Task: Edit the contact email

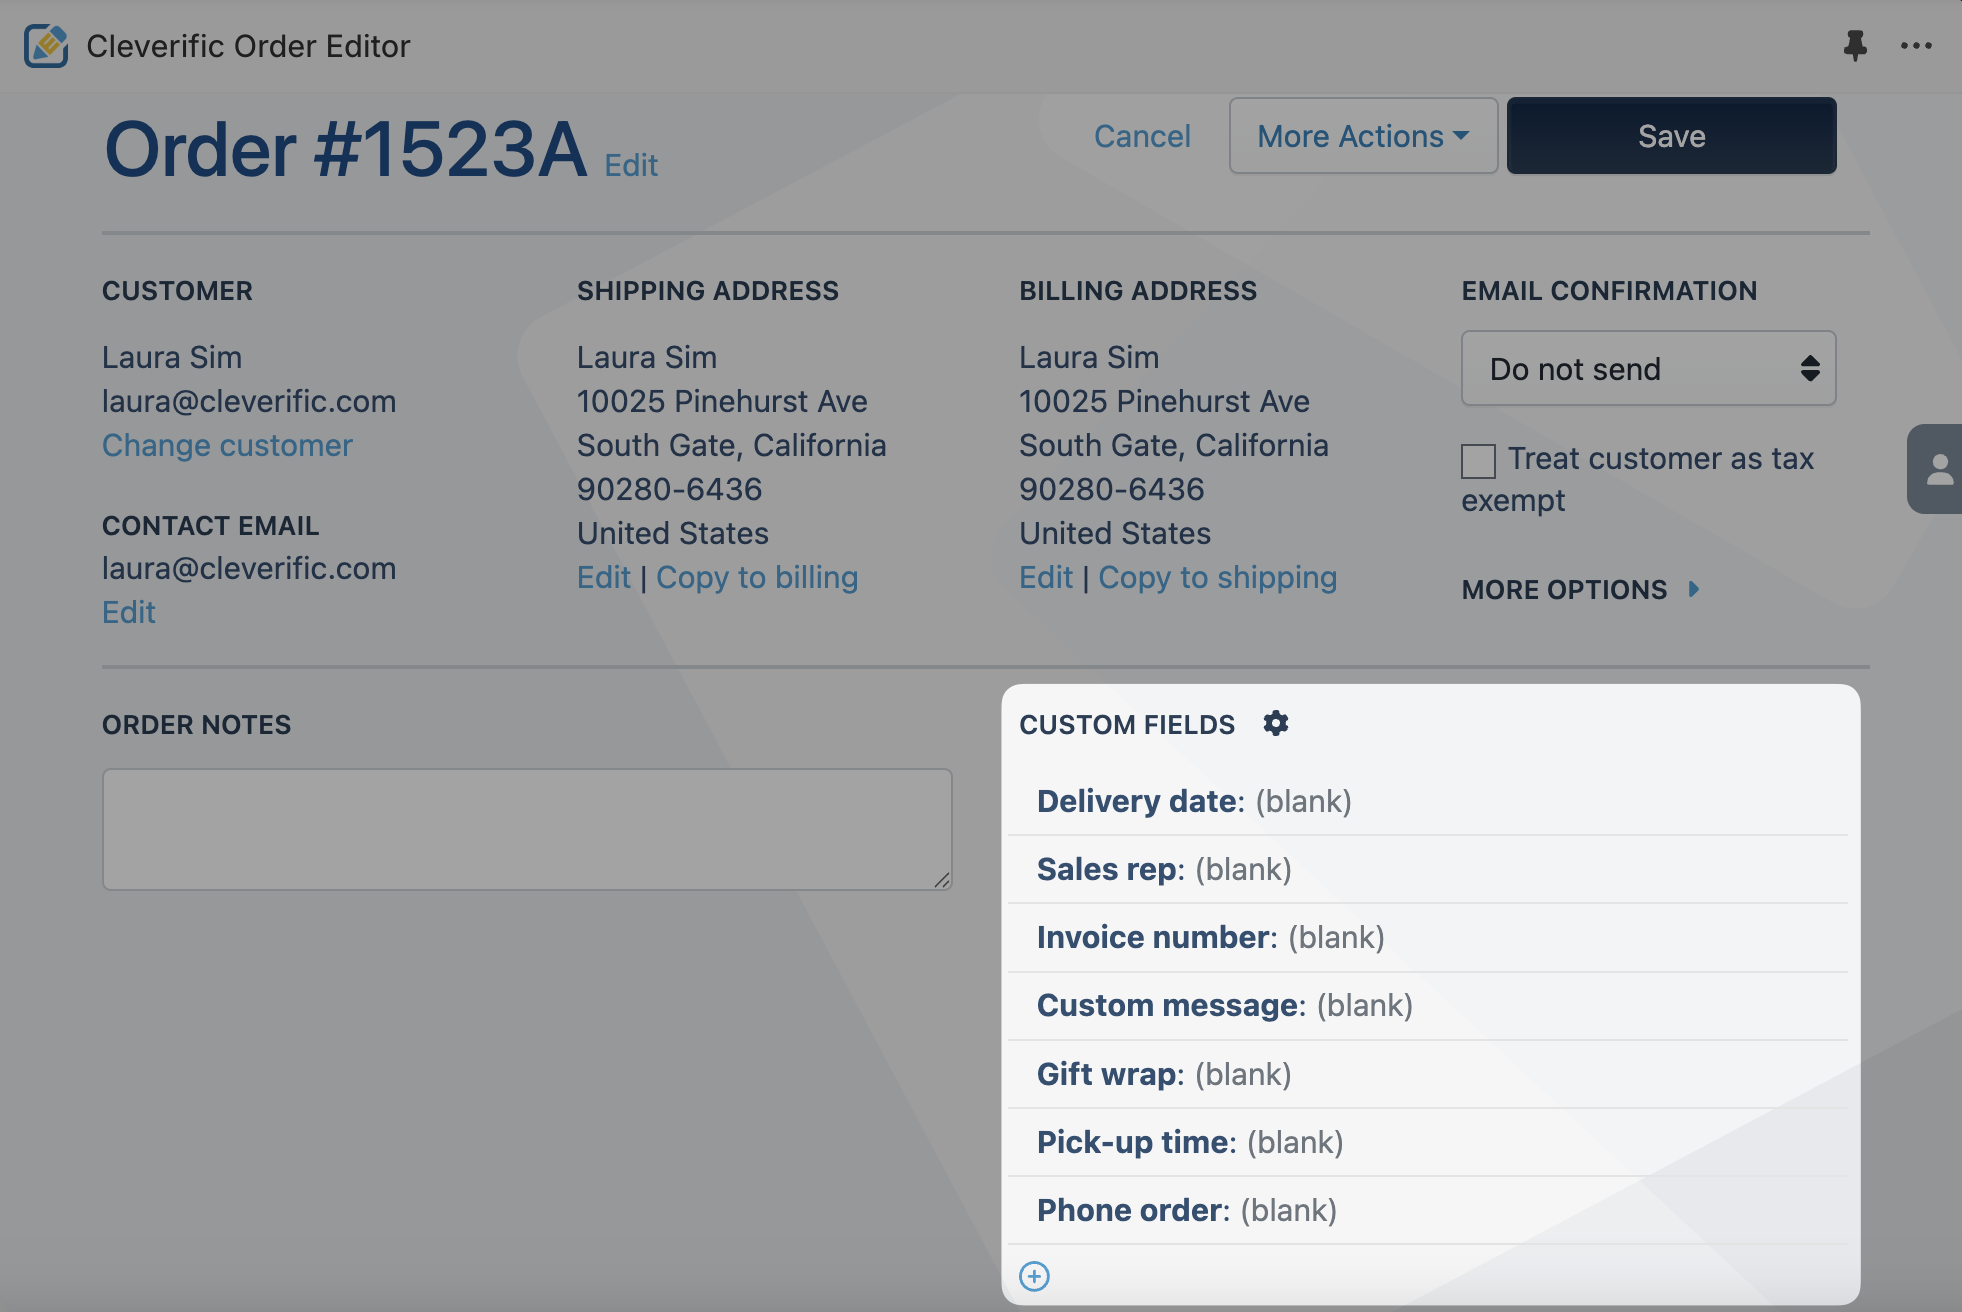Action: (129, 612)
